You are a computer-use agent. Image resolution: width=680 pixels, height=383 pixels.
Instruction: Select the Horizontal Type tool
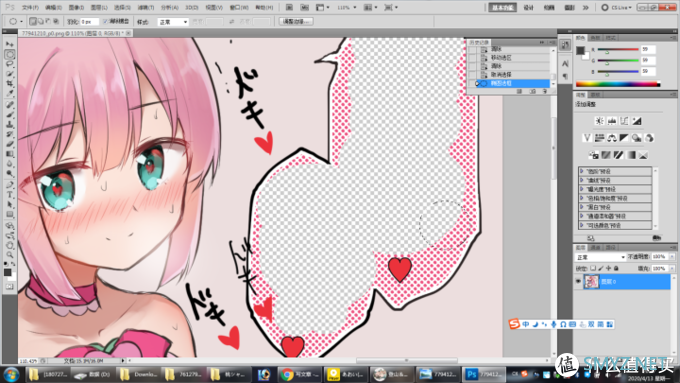tap(10, 195)
